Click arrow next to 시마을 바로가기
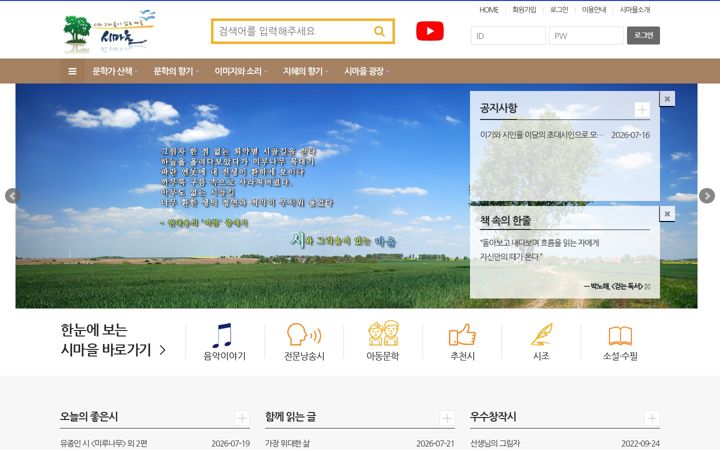 pyautogui.click(x=163, y=350)
